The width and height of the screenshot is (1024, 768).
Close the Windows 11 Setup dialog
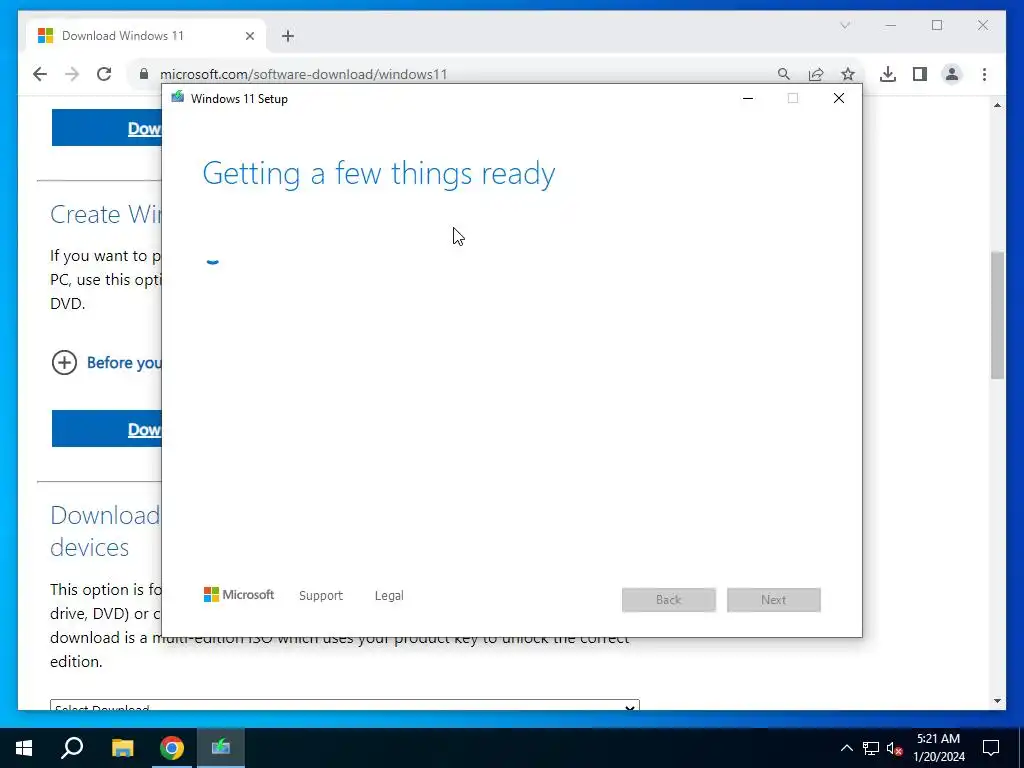coord(839,99)
